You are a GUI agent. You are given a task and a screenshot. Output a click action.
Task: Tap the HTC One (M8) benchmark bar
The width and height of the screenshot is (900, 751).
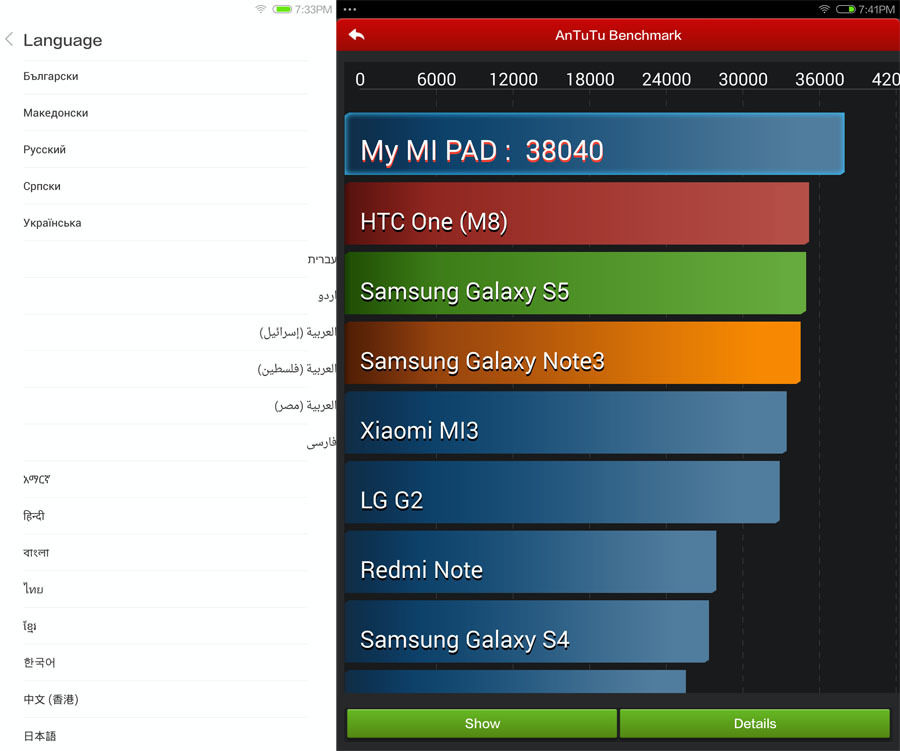click(x=577, y=214)
